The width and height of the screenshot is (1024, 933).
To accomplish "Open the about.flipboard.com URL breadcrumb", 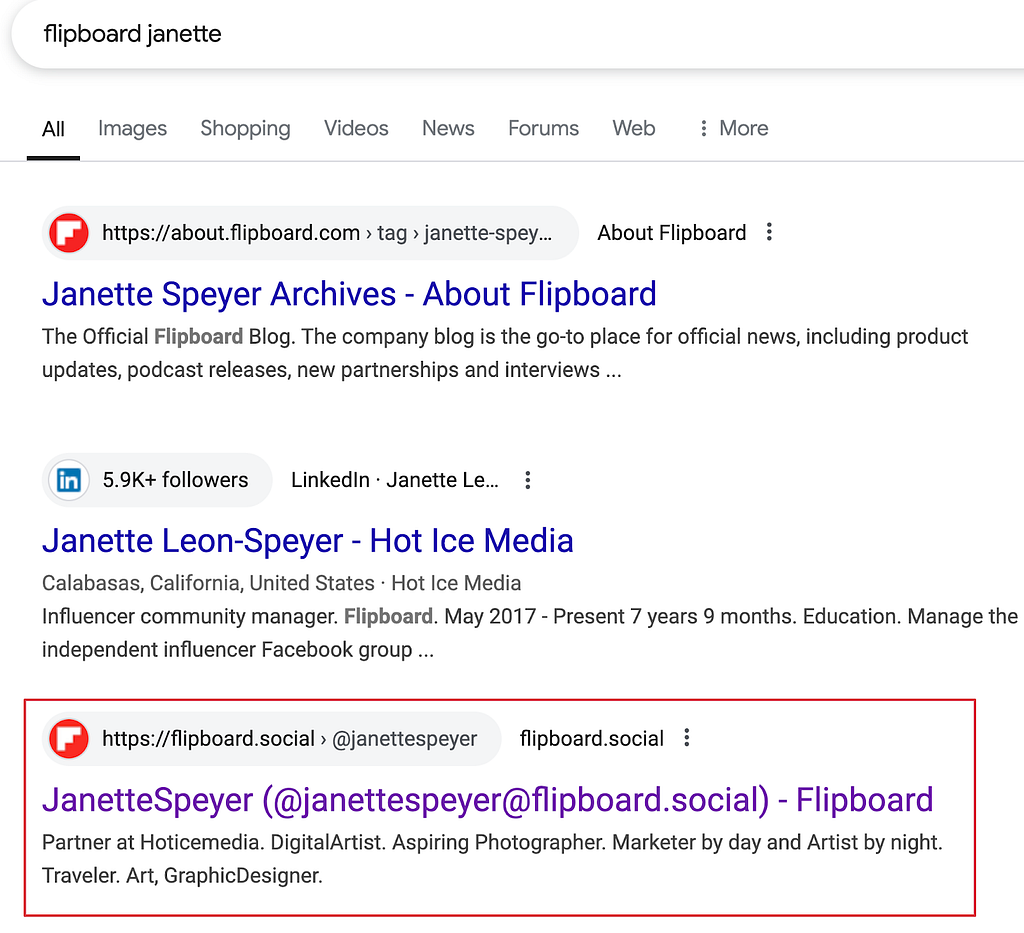I will (x=327, y=233).
